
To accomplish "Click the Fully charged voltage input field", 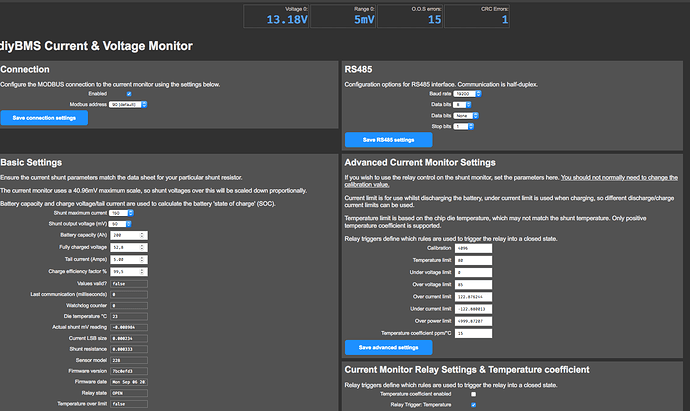I will [x=129, y=247].
